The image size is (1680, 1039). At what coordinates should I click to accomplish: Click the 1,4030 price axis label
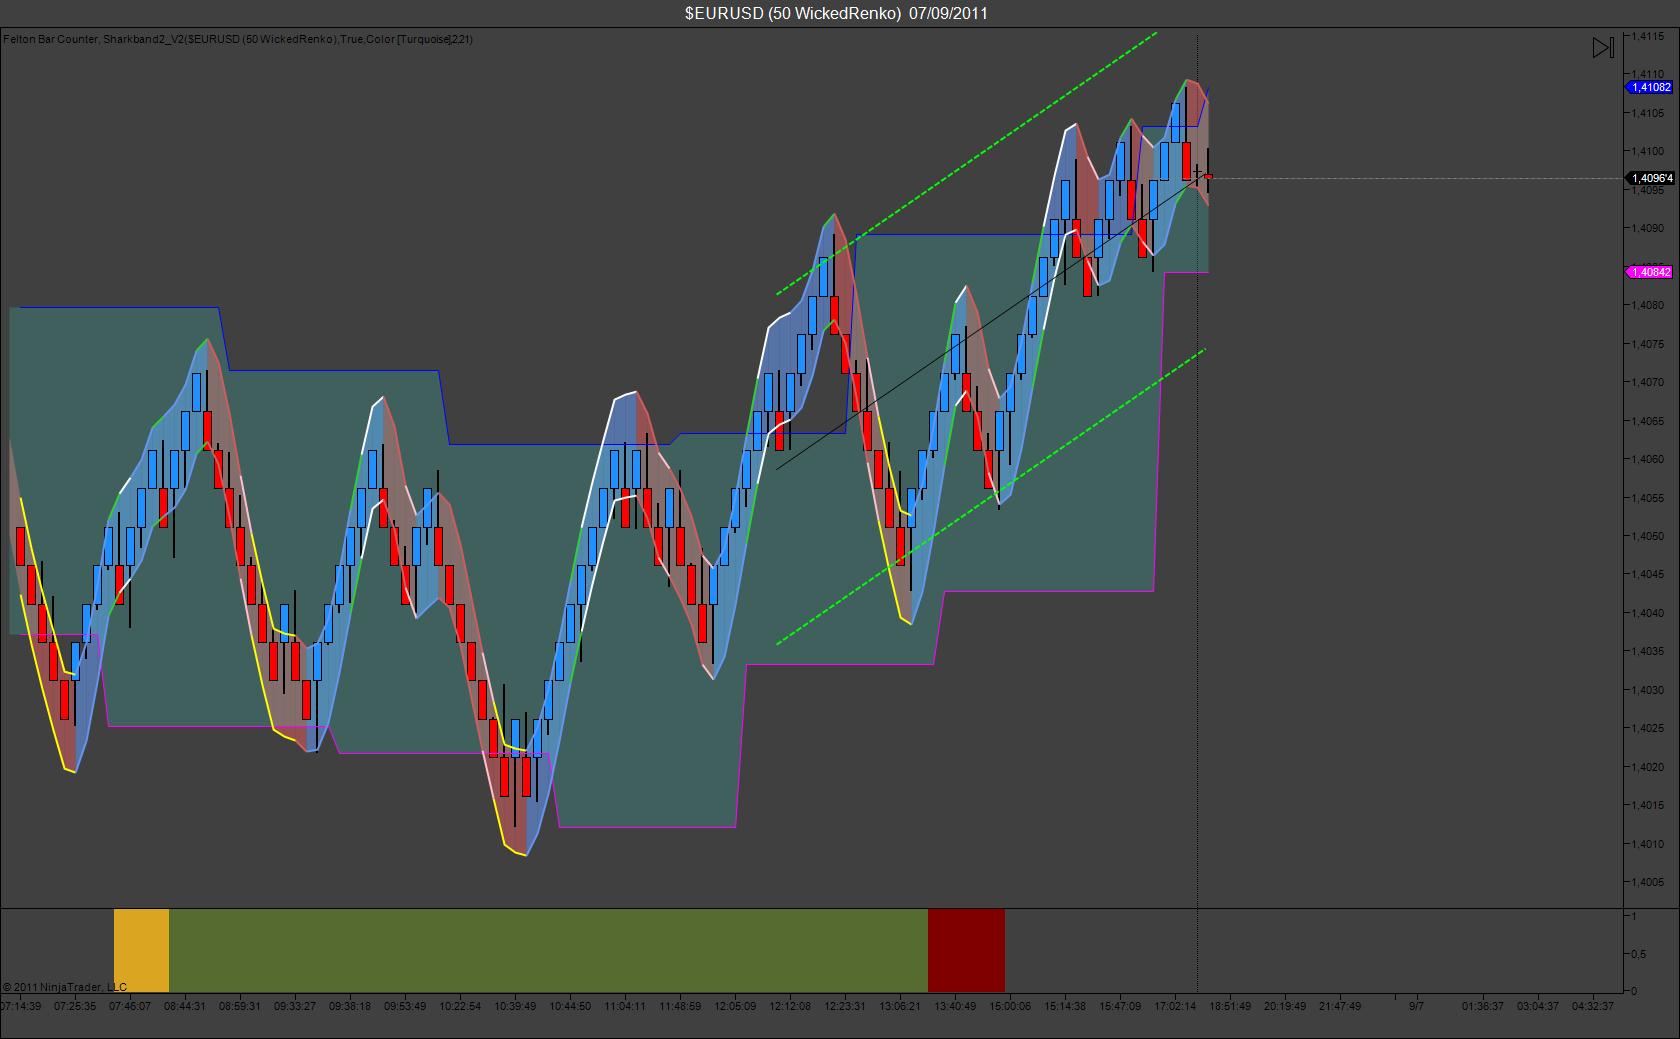pos(1647,690)
